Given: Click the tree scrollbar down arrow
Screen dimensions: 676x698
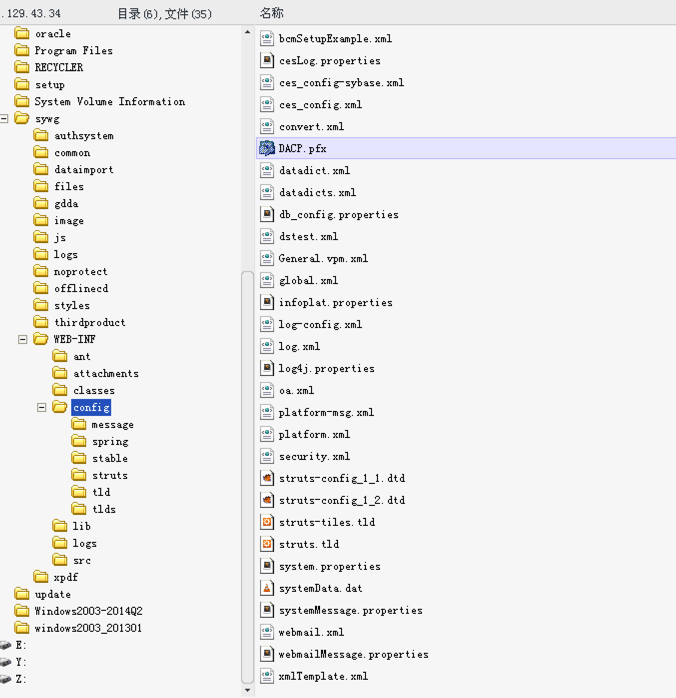Looking at the screenshot, I should 247,690.
